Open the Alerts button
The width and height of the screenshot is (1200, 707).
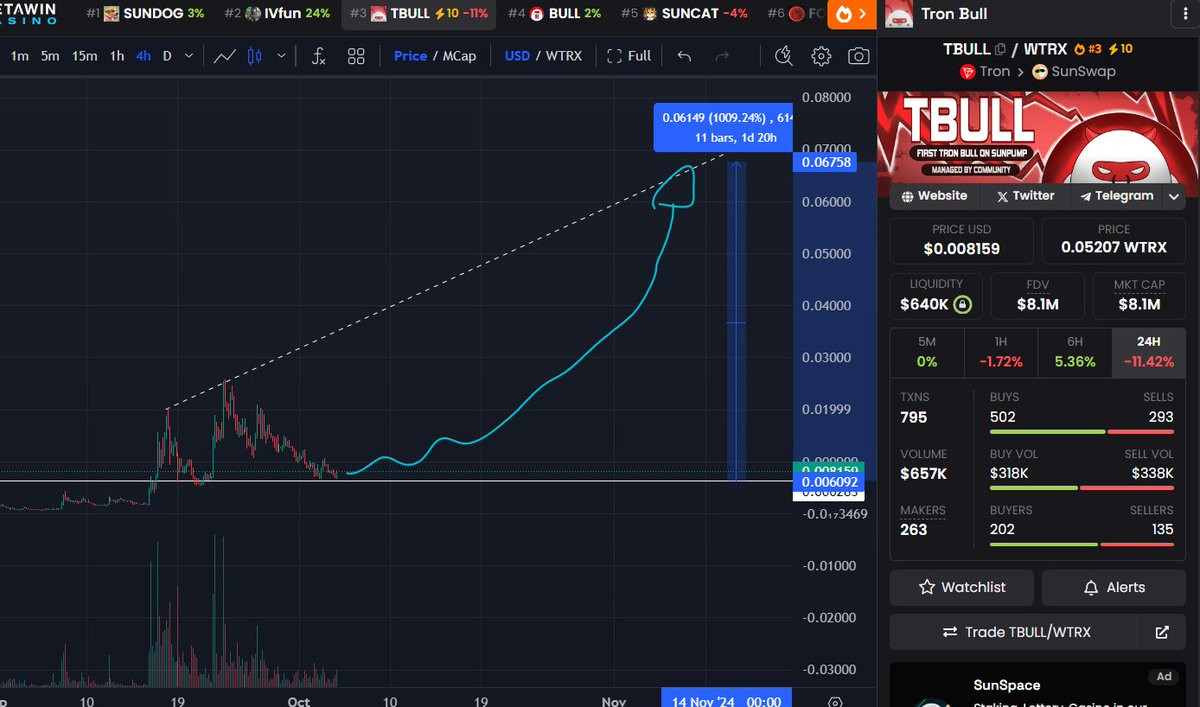1114,587
